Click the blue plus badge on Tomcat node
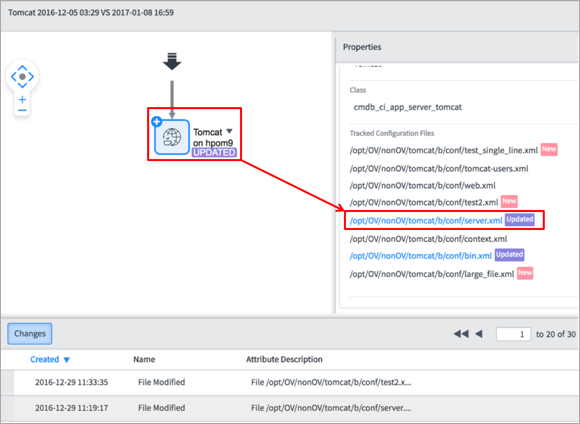This screenshot has height=424, width=580. [156, 121]
